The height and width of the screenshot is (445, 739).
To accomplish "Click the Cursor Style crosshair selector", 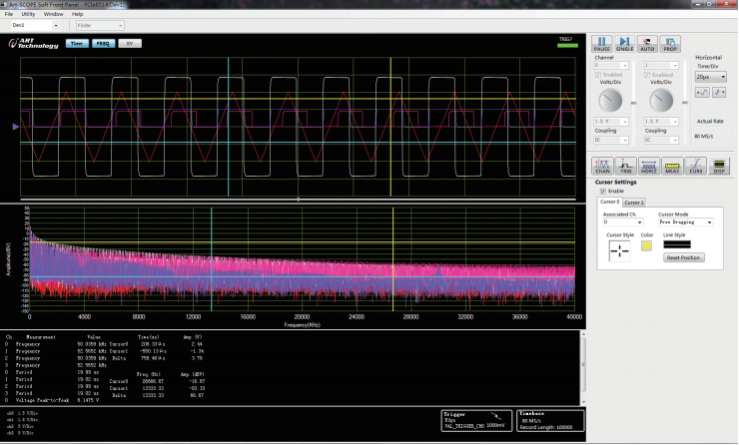I will (619, 251).
